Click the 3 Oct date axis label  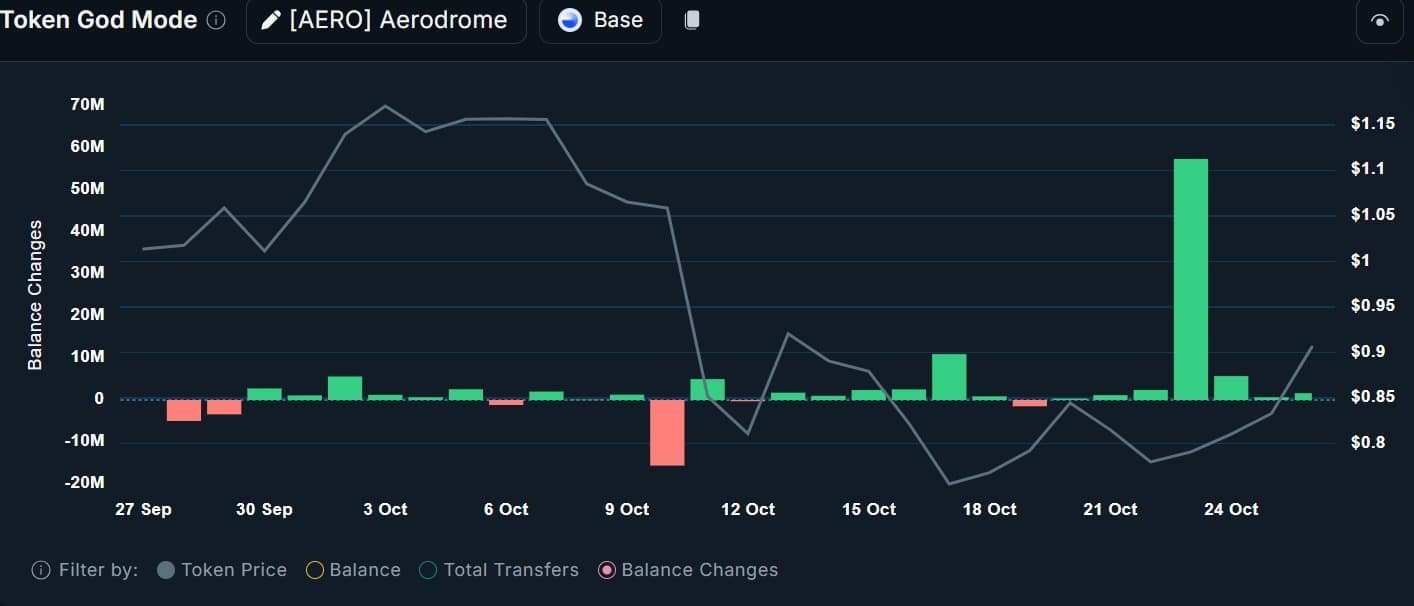point(385,509)
